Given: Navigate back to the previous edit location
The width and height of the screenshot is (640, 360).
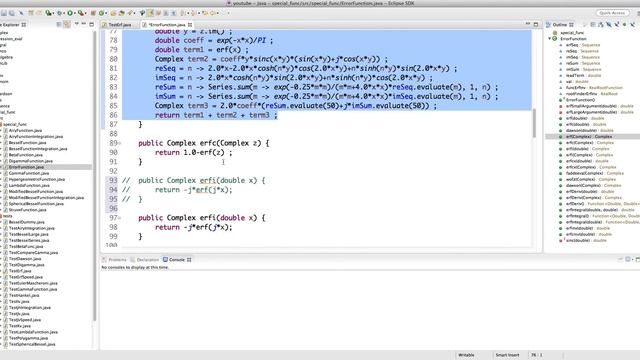Looking at the screenshot, I should click(x=205, y=13).
